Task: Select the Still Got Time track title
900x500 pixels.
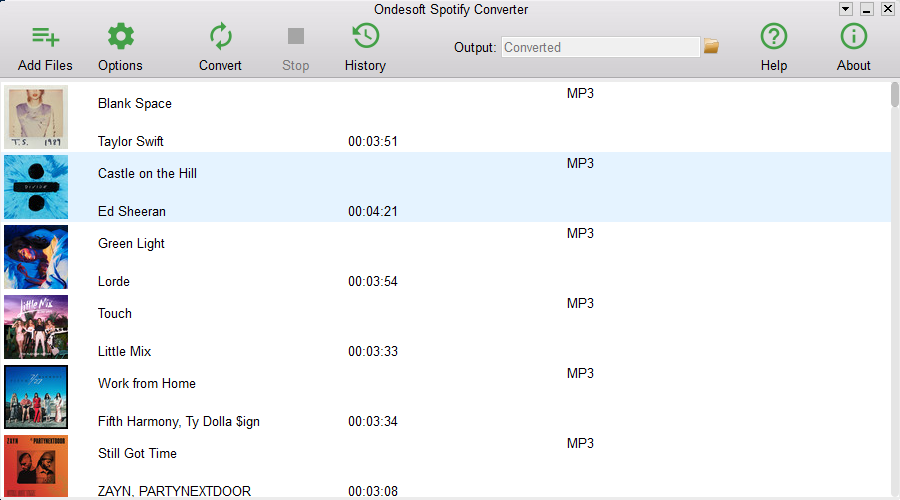Action: pos(137,453)
